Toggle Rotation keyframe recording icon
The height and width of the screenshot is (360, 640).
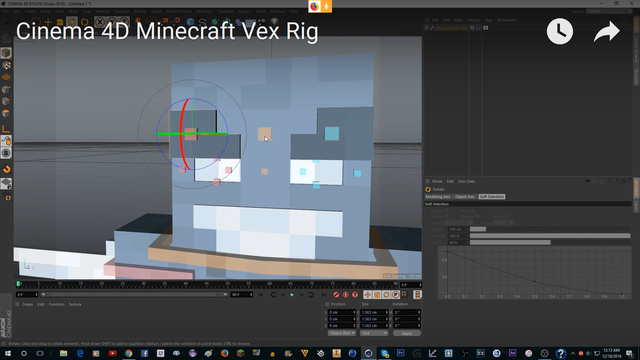tap(386, 295)
